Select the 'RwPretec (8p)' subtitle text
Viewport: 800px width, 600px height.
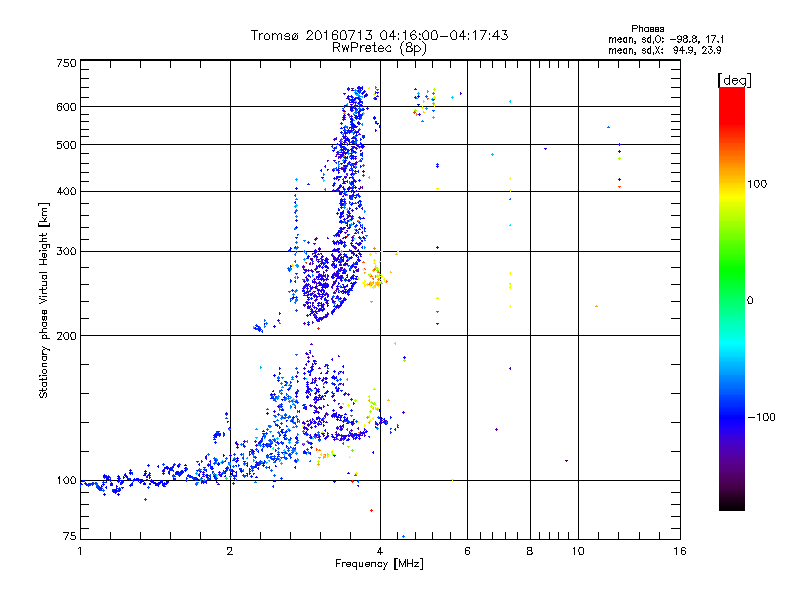pyautogui.click(x=379, y=48)
